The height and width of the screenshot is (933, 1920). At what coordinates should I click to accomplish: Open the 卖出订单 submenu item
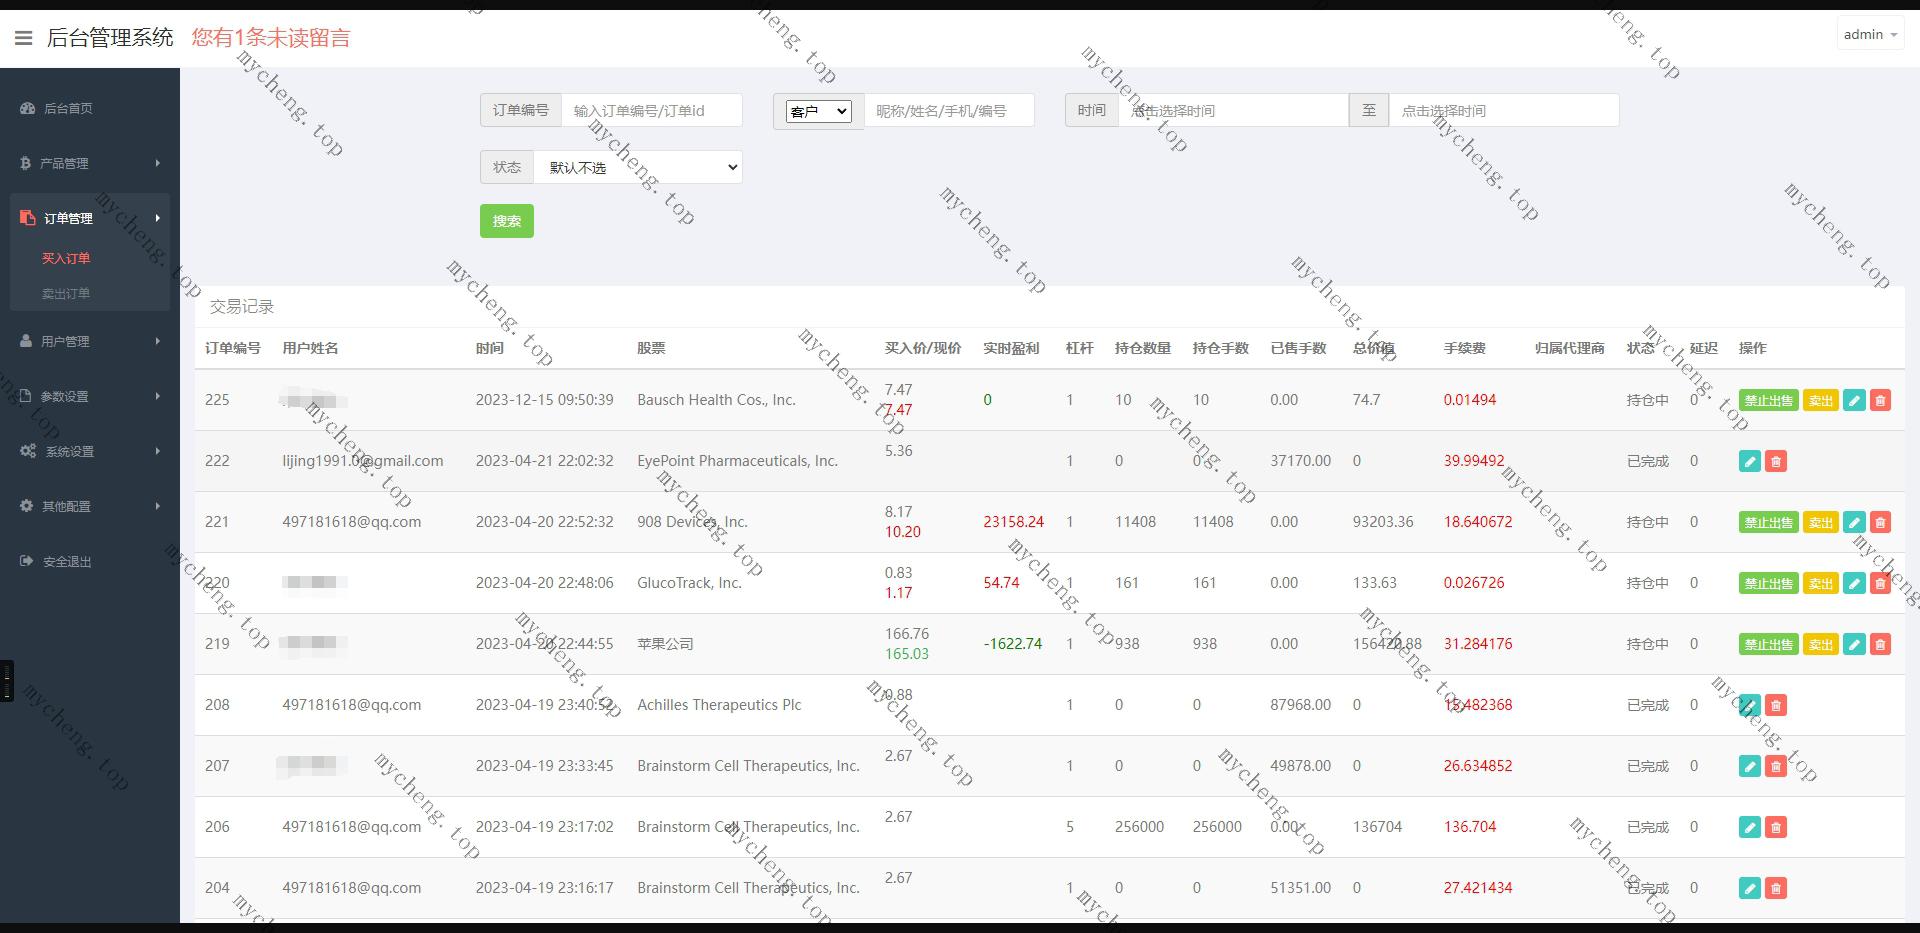pyautogui.click(x=66, y=293)
